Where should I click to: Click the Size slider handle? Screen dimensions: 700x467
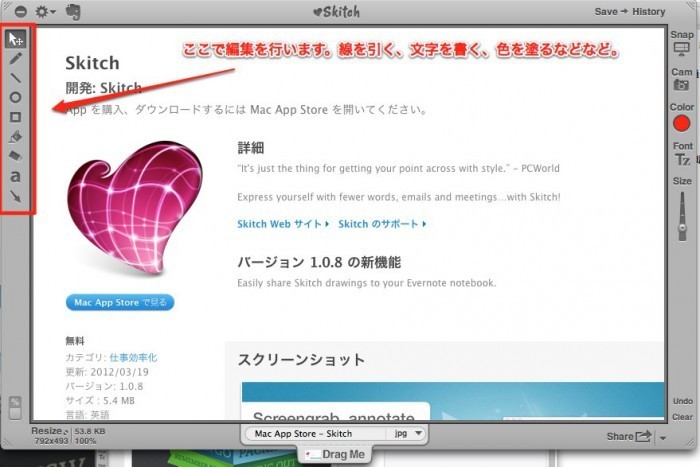[682, 227]
